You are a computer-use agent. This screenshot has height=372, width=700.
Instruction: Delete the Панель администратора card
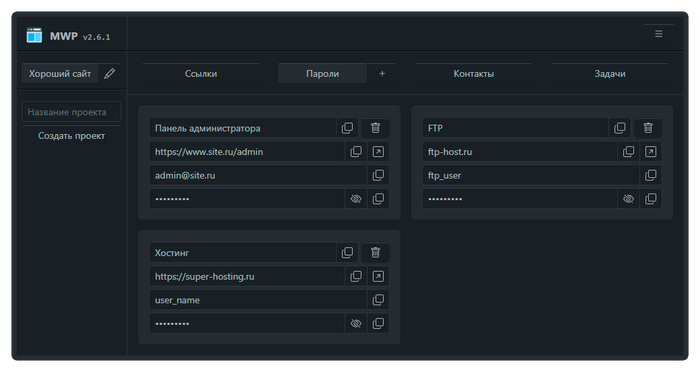click(375, 128)
